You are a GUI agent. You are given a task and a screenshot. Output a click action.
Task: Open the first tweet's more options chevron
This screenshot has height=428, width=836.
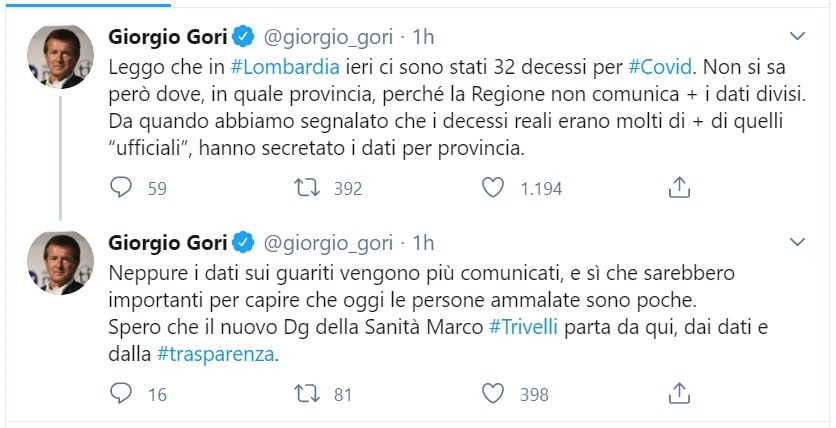797,36
